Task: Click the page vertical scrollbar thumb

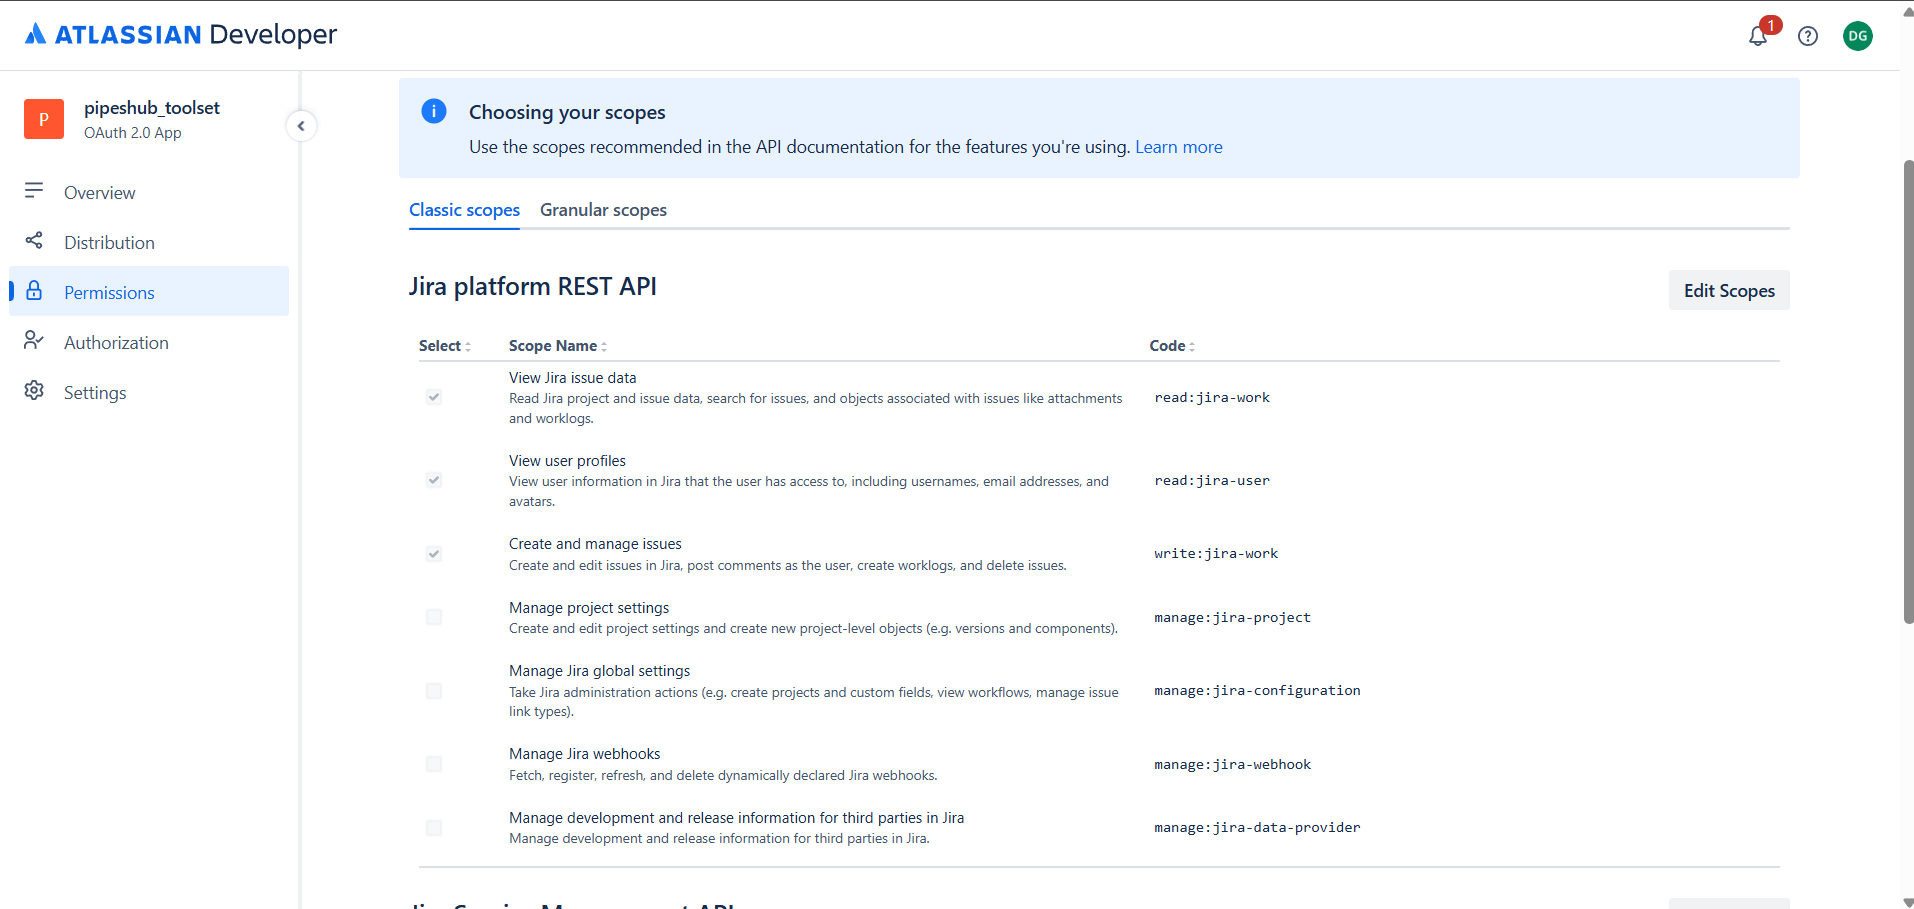Action: [1908, 392]
